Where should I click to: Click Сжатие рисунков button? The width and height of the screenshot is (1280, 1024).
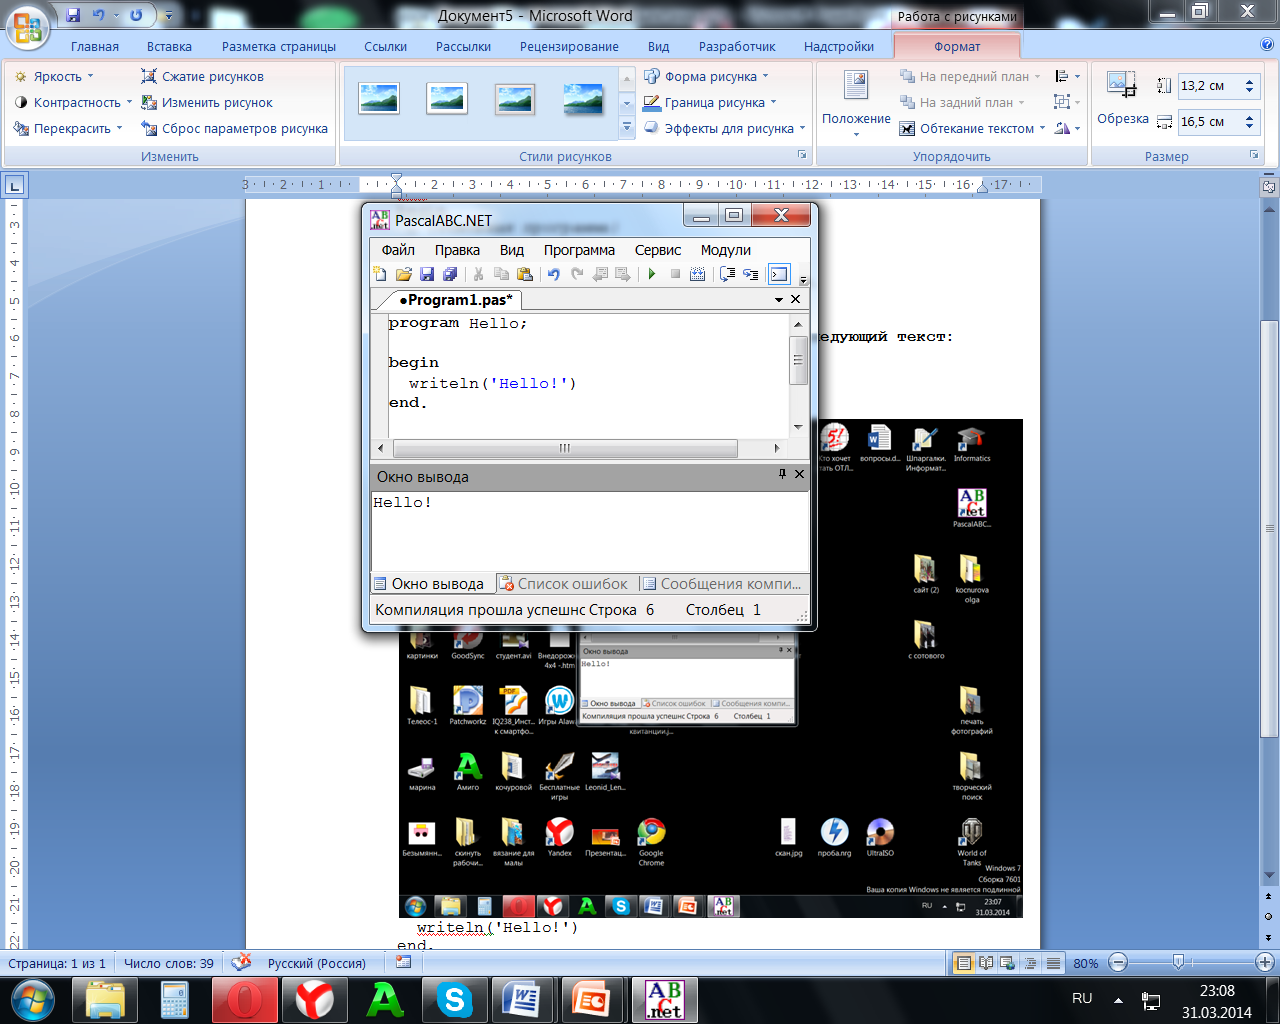[x=203, y=77]
